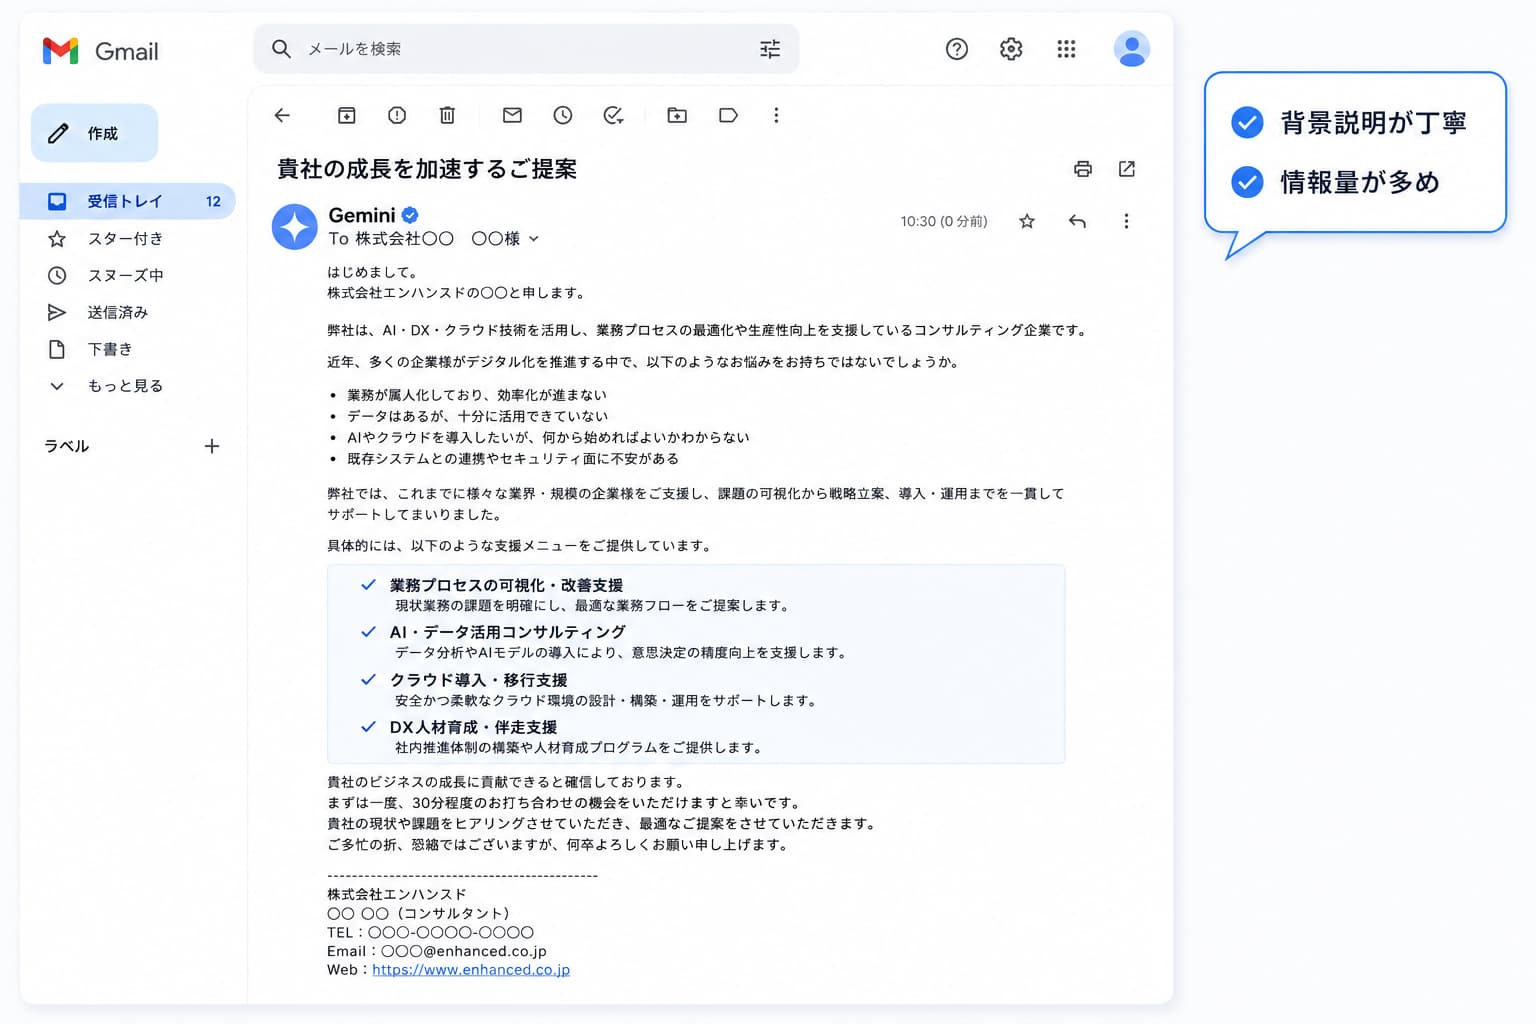The height and width of the screenshot is (1024, 1536).
Task: Click the 業務プロセスの可視化・改善支援 item
Action: pos(506,585)
